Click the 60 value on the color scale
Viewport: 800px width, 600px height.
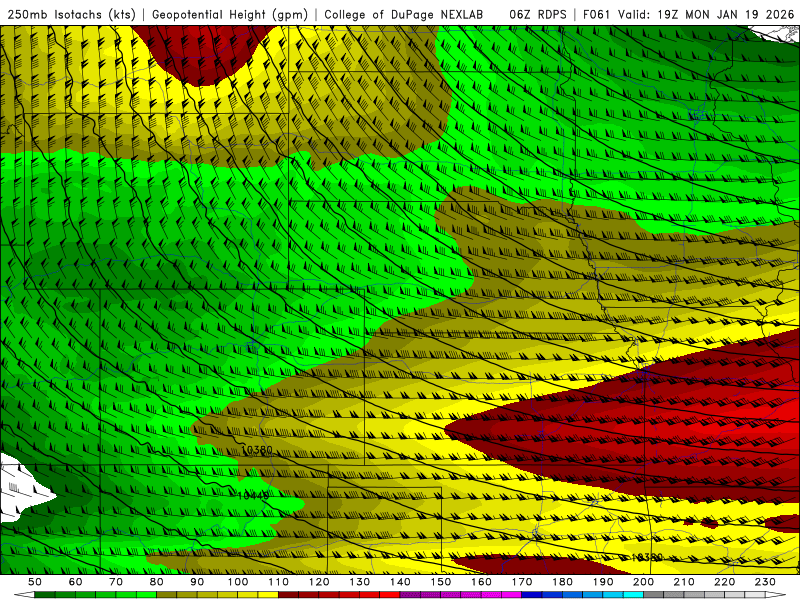(75, 582)
